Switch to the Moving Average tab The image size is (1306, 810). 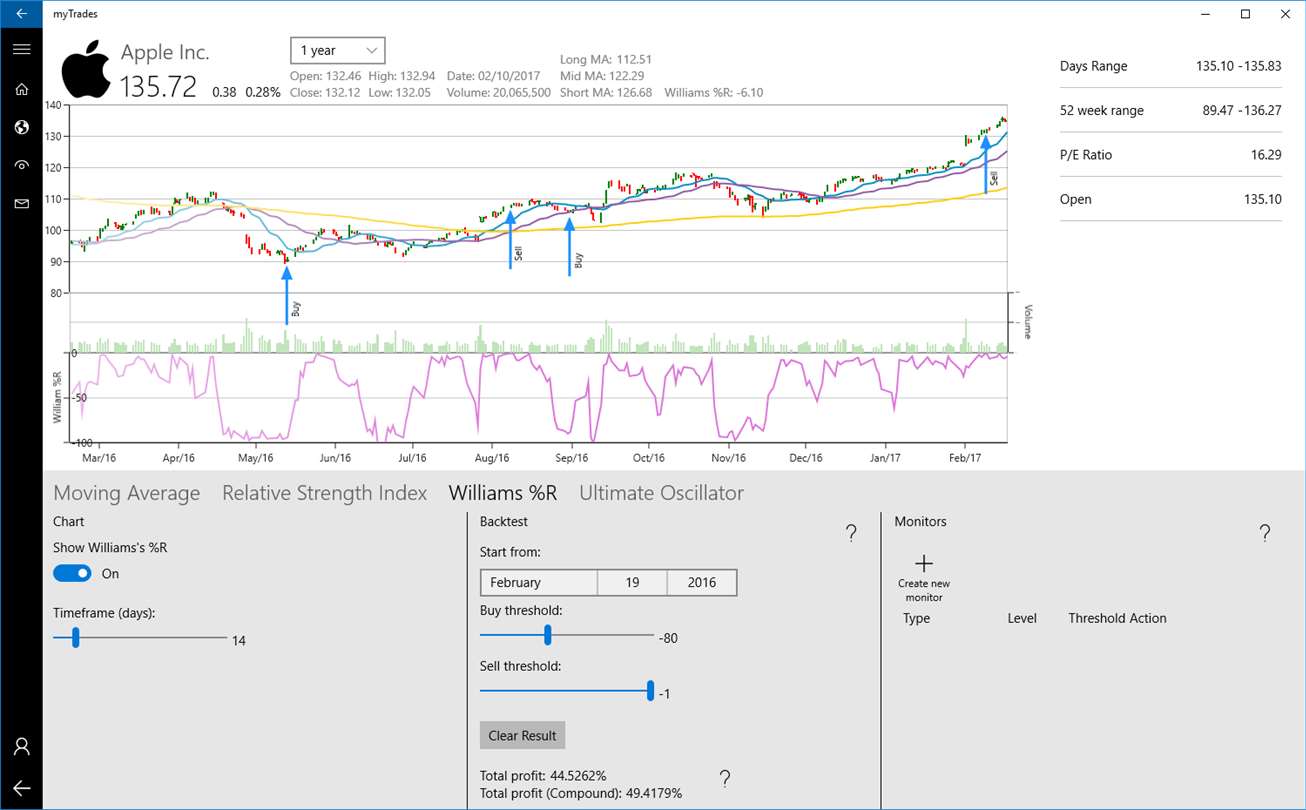coord(127,493)
